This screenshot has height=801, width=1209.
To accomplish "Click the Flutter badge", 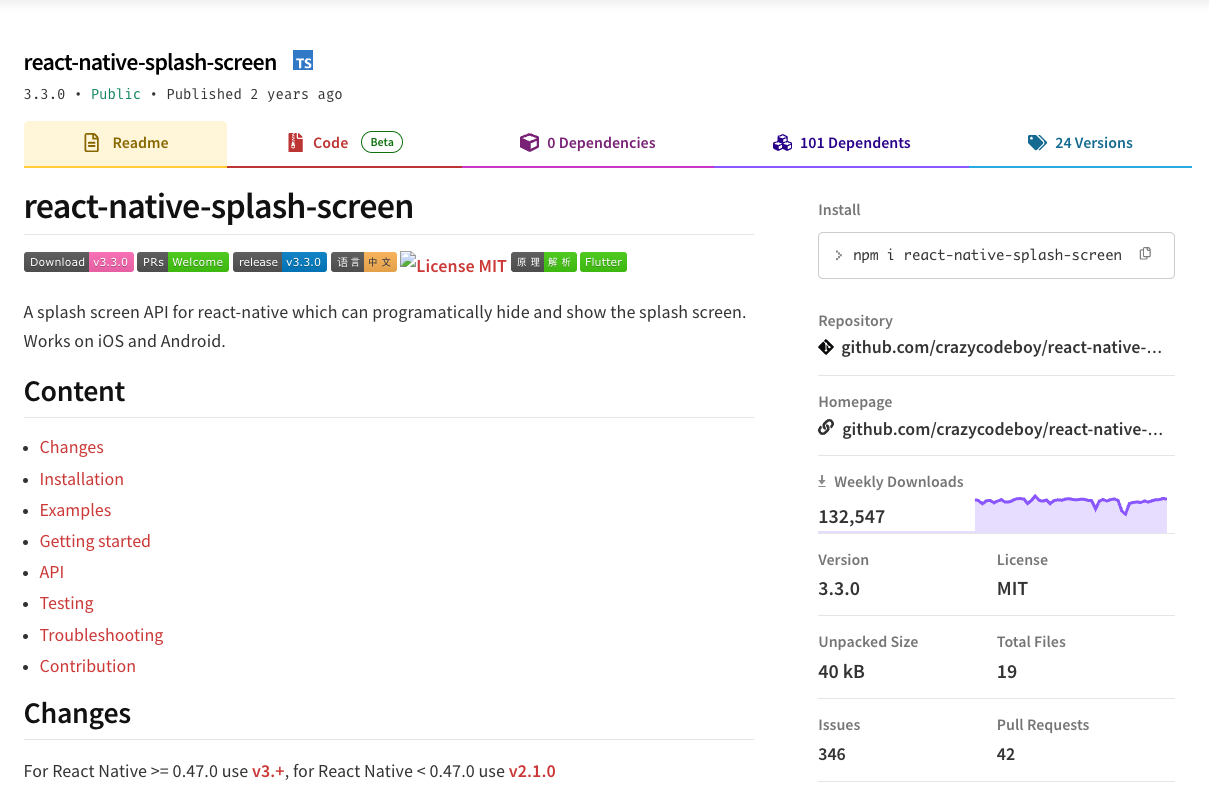I will point(604,262).
